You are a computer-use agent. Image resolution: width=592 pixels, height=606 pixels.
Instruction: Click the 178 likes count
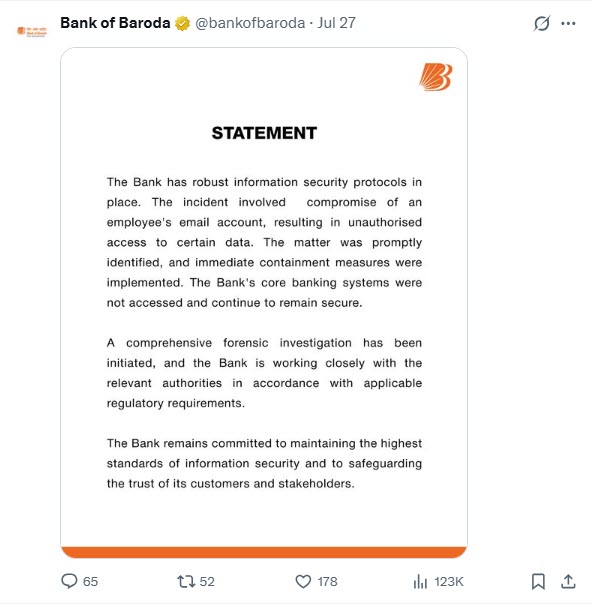click(x=327, y=582)
